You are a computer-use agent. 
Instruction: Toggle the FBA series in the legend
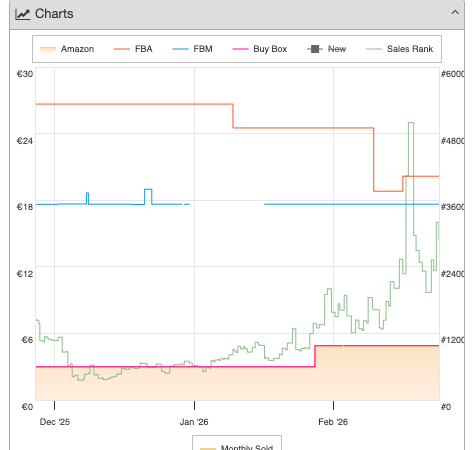click(133, 49)
